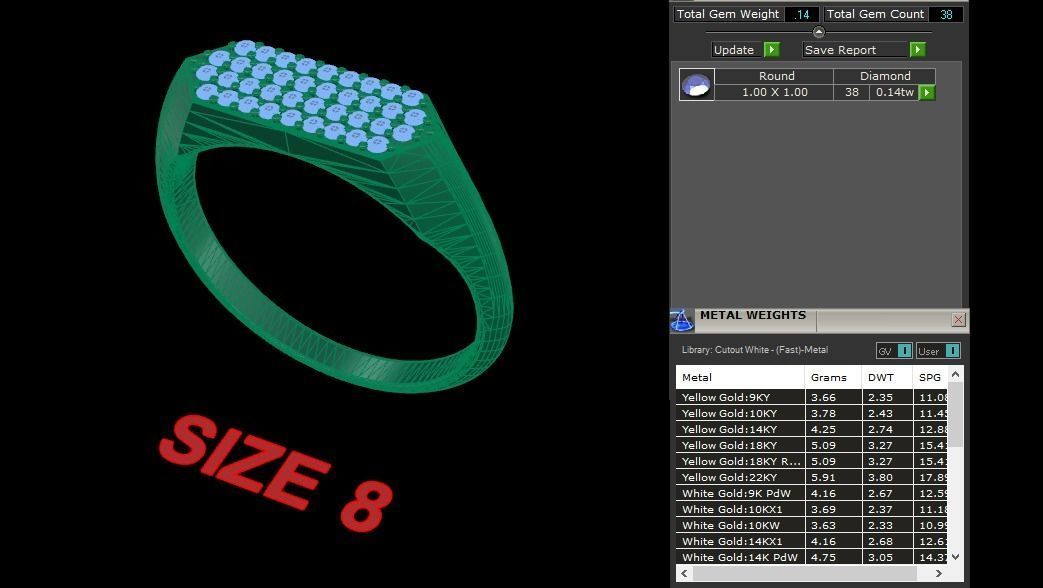Select the White Gold:10KX1 row

coord(812,509)
